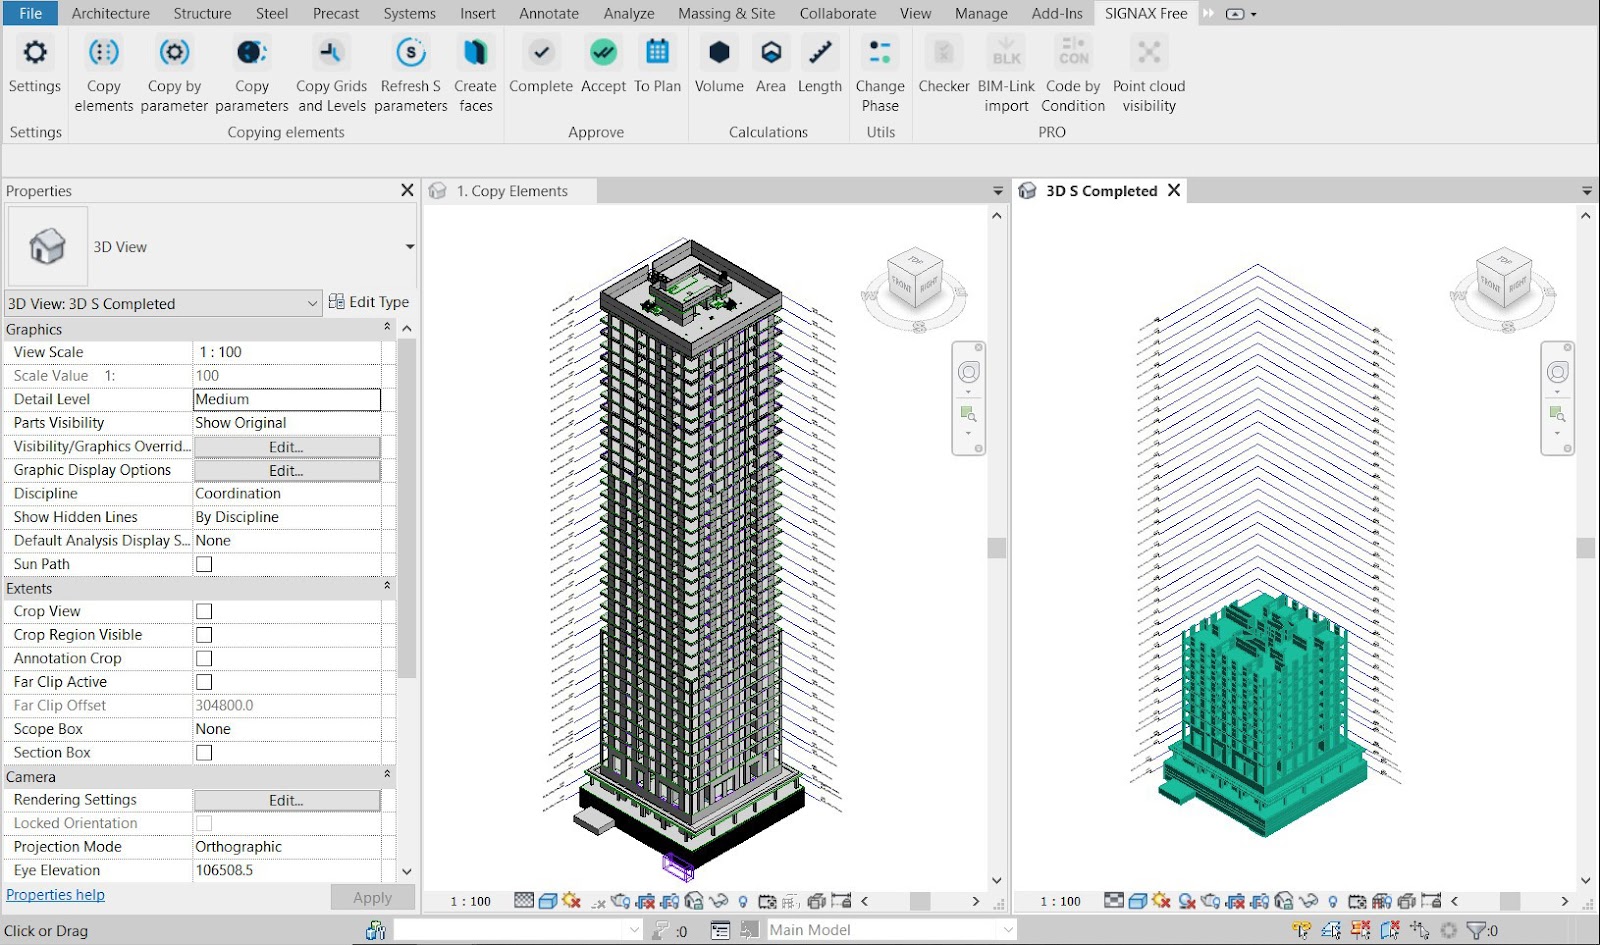The height and width of the screenshot is (945, 1600).
Task: Select the Copy by parameter tool
Action: [x=174, y=53]
